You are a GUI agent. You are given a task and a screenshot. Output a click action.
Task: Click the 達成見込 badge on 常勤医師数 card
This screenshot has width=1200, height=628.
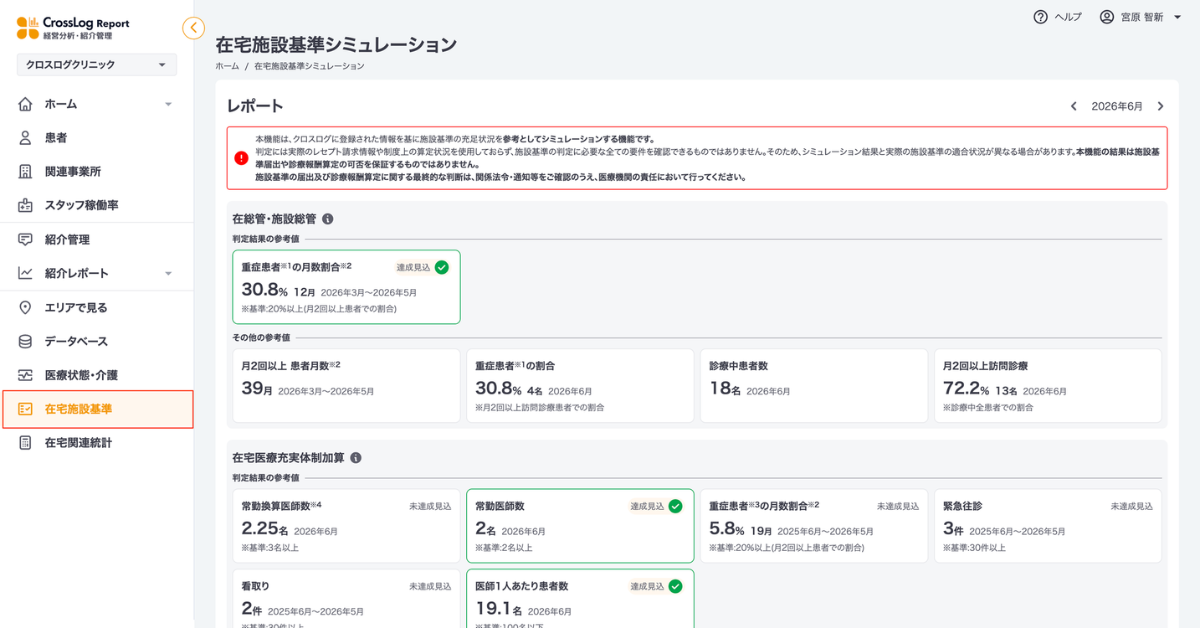pyautogui.click(x=648, y=506)
